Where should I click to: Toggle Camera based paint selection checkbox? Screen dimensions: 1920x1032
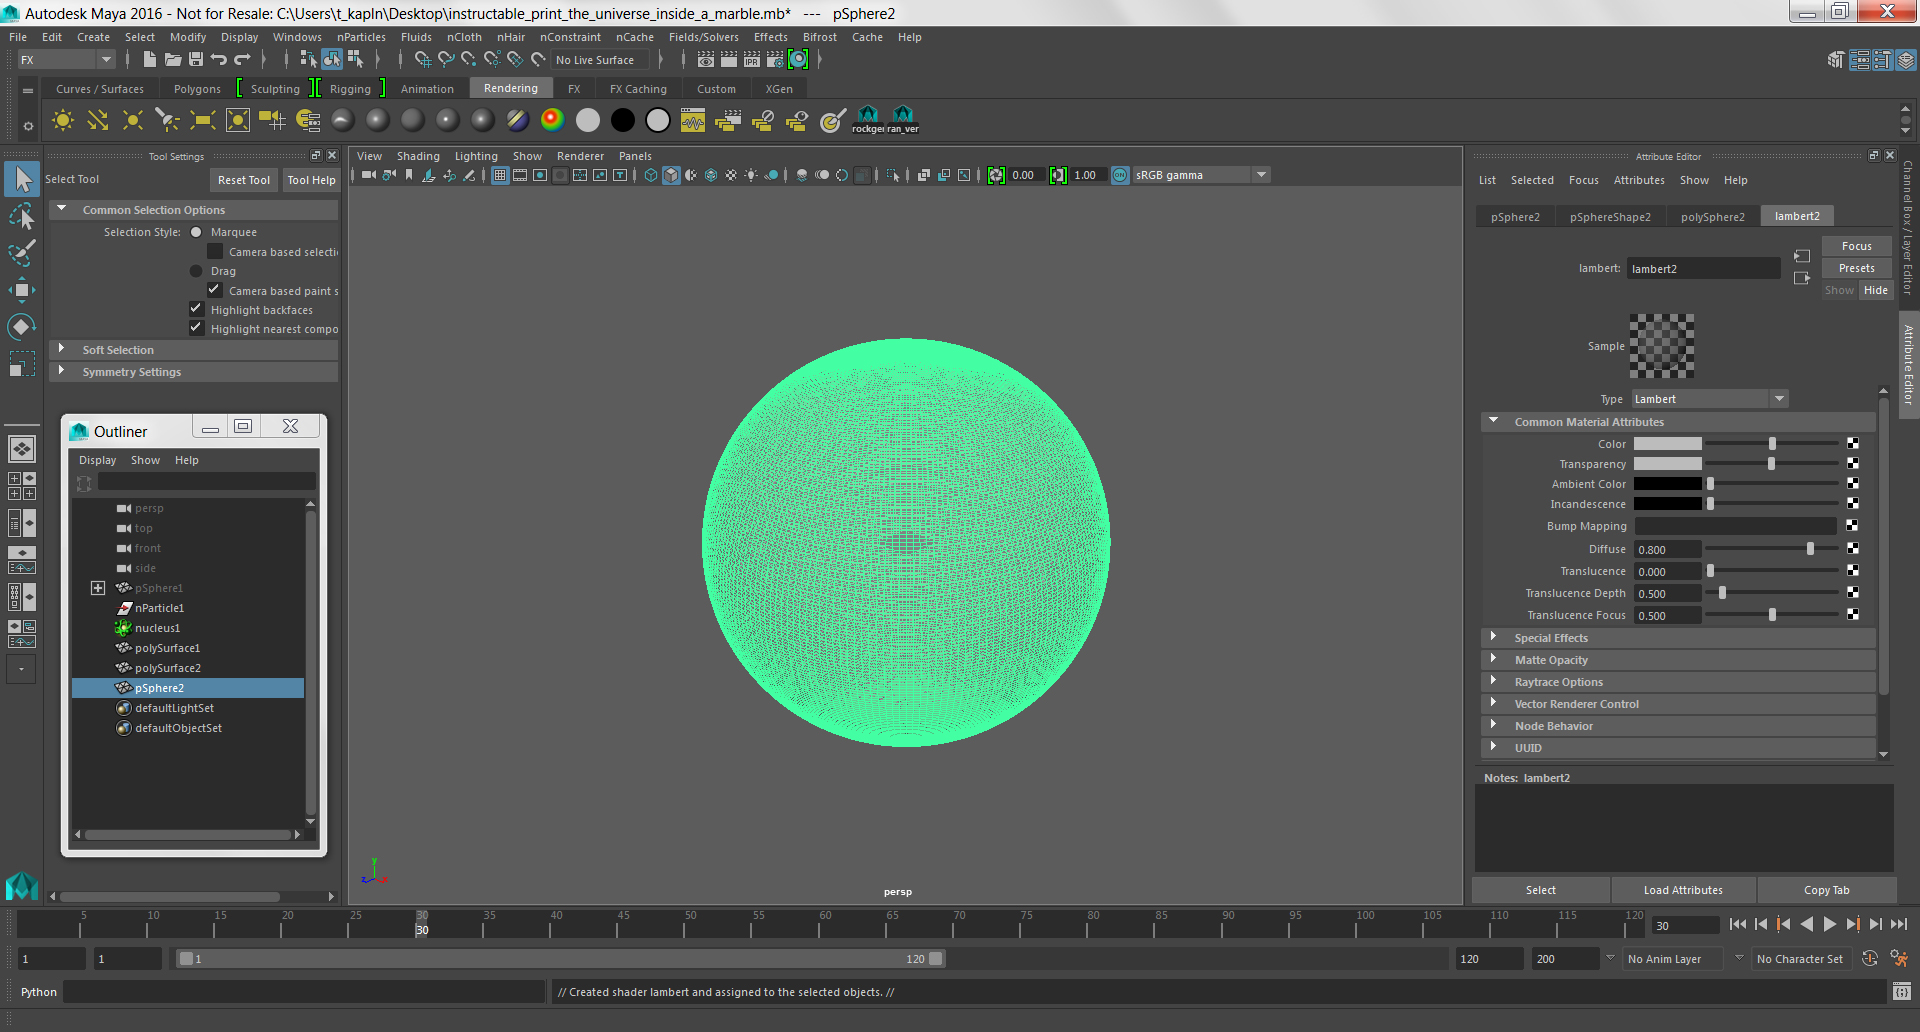214,290
